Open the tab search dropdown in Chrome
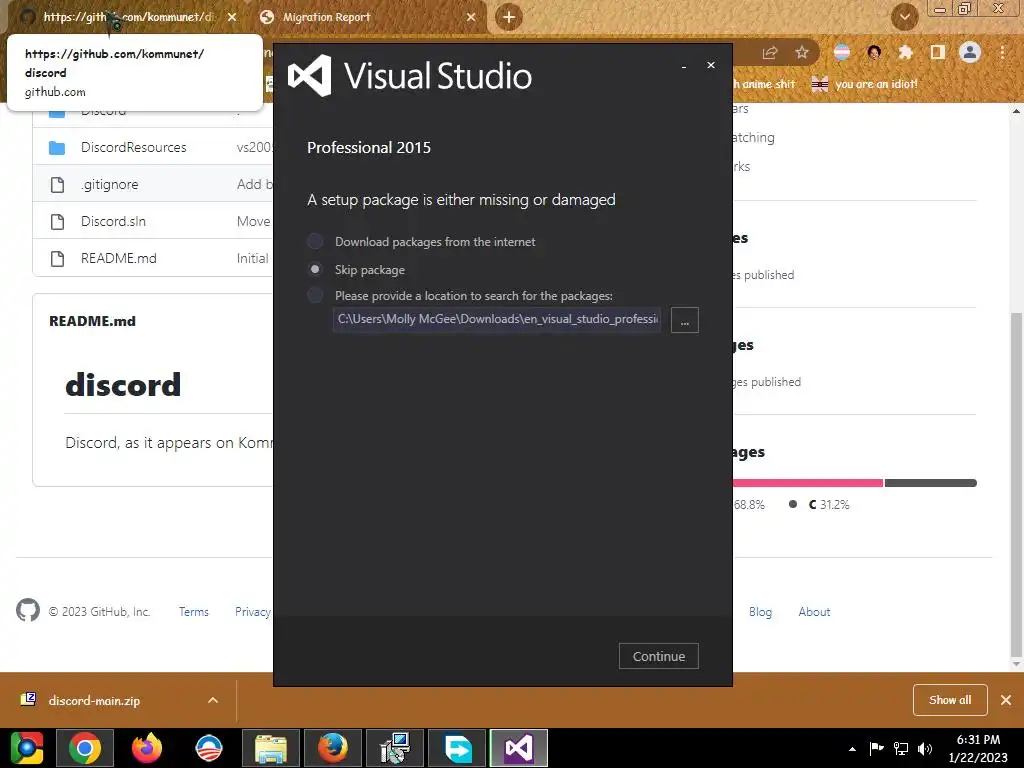 point(904,17)
